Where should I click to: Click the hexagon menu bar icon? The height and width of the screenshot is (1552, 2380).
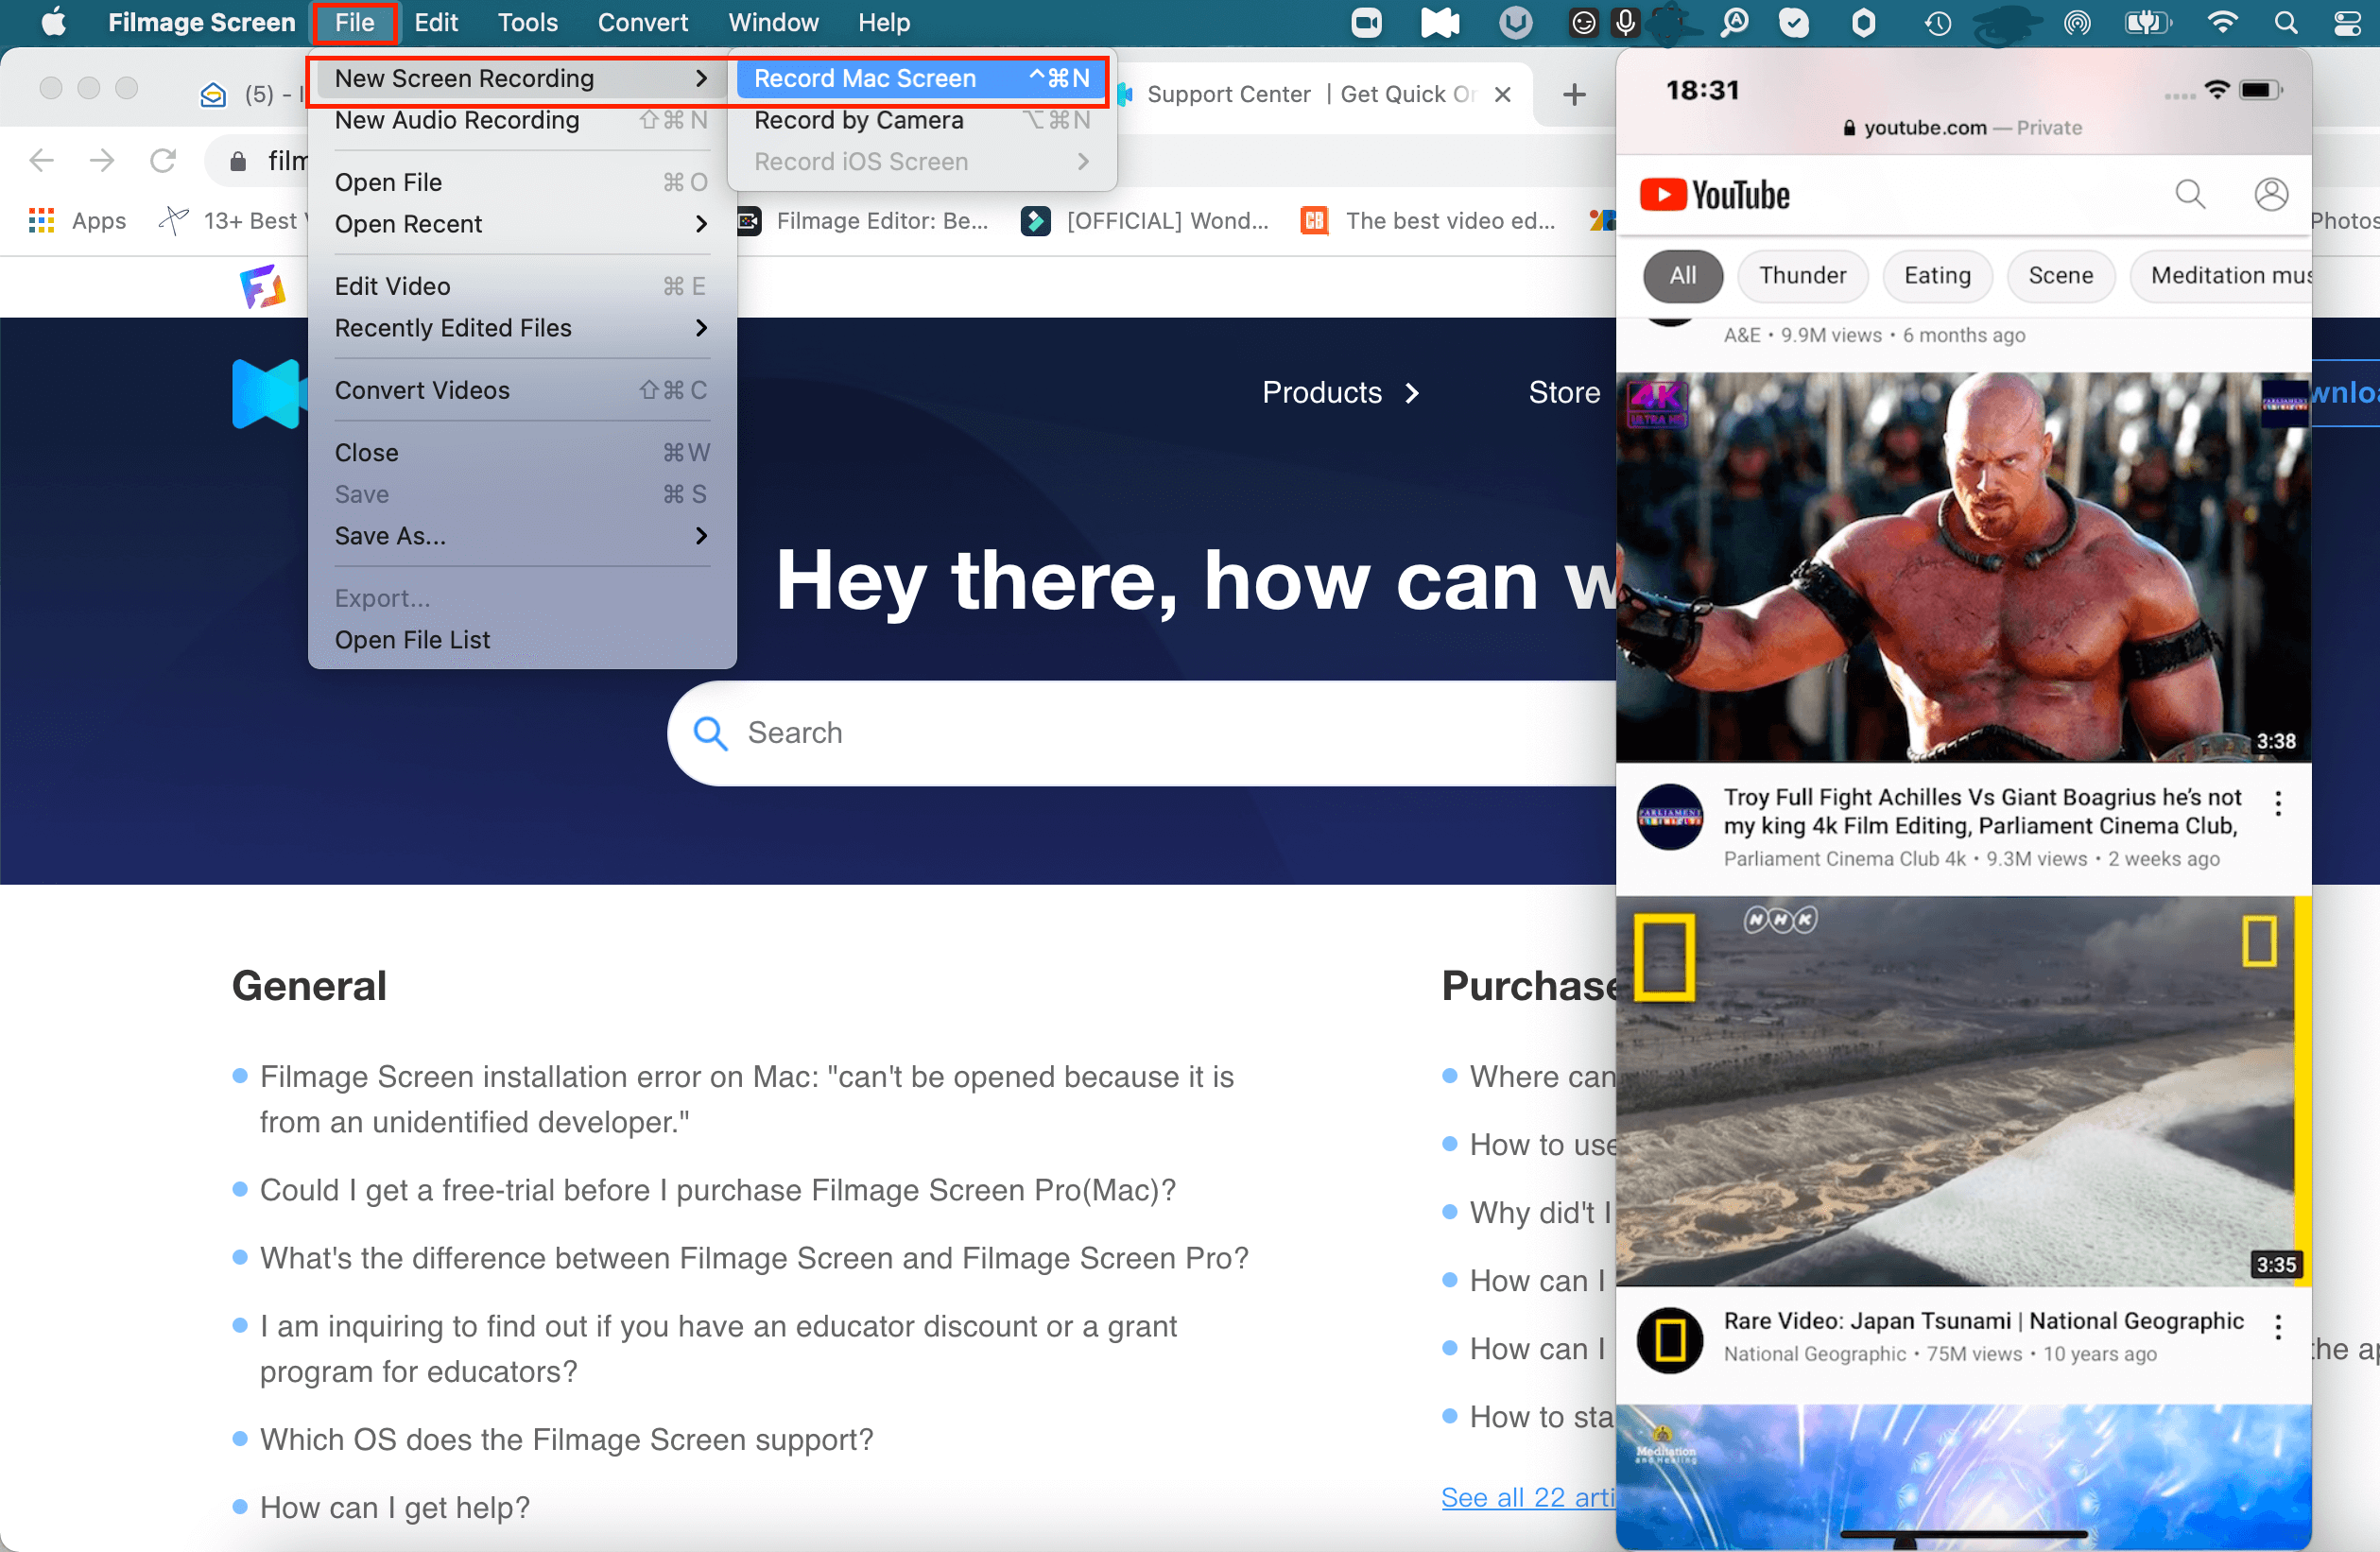[x=1863, y=22]
